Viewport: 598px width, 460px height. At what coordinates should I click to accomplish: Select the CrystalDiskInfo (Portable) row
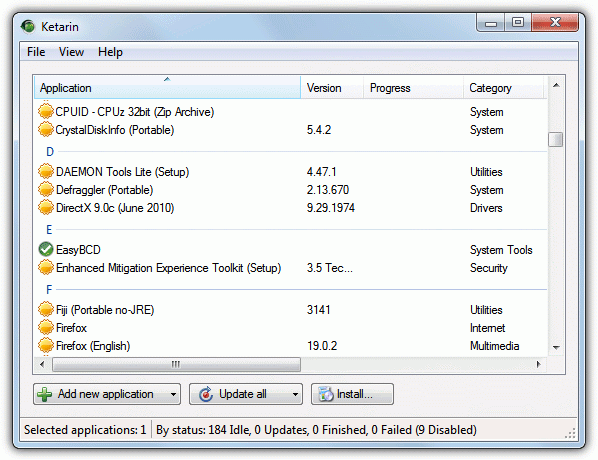click(291, 130)
